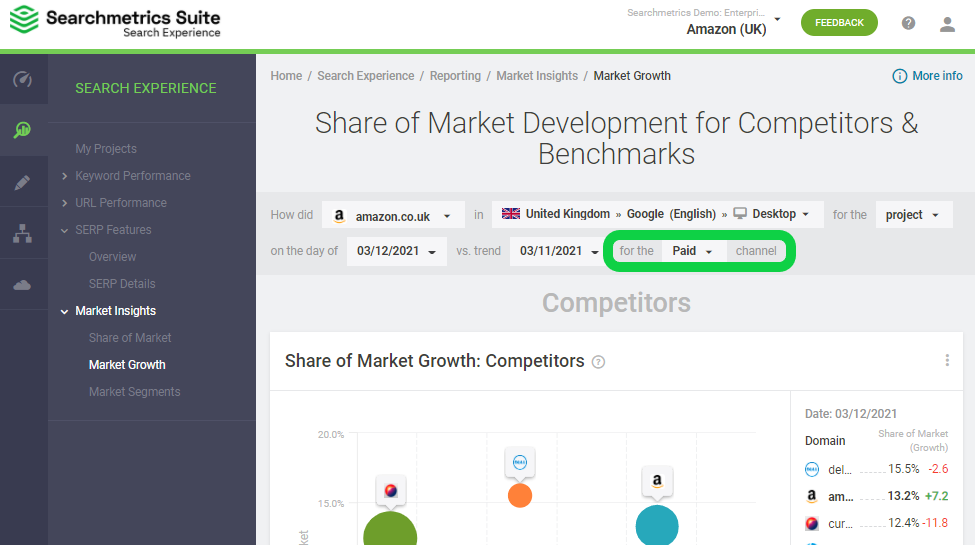This screenshot has width=975, height=545.
Task: Open the dashboard speedometer sidebar icon
Action: (x=23, y=79)
